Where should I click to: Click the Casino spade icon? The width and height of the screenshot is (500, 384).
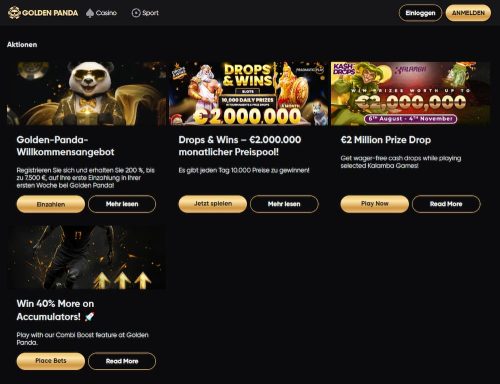coord(90,13)
